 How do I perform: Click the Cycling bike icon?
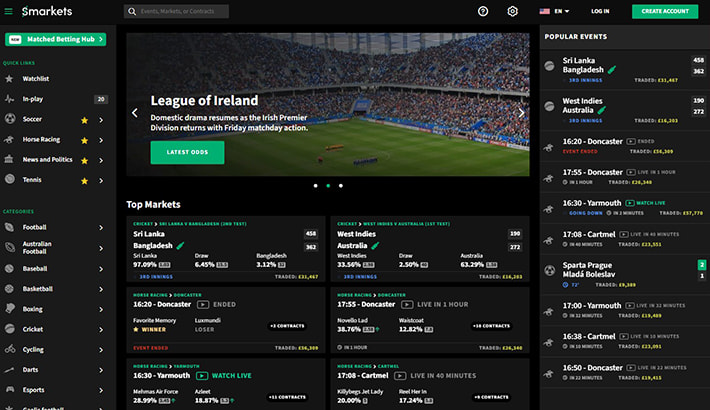point(10,349)
